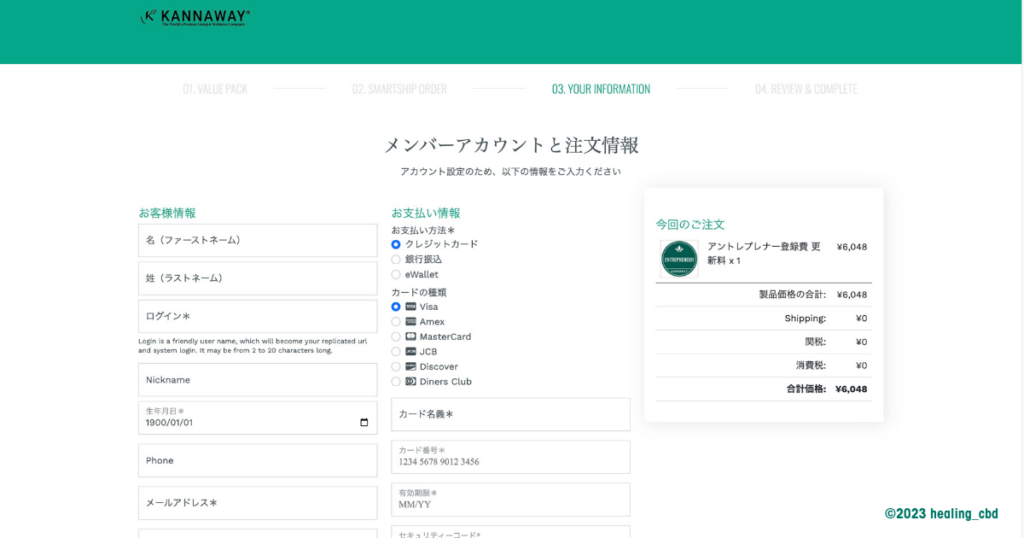
Task: Click the JCB card logo icon
Action: pos(410,352)
